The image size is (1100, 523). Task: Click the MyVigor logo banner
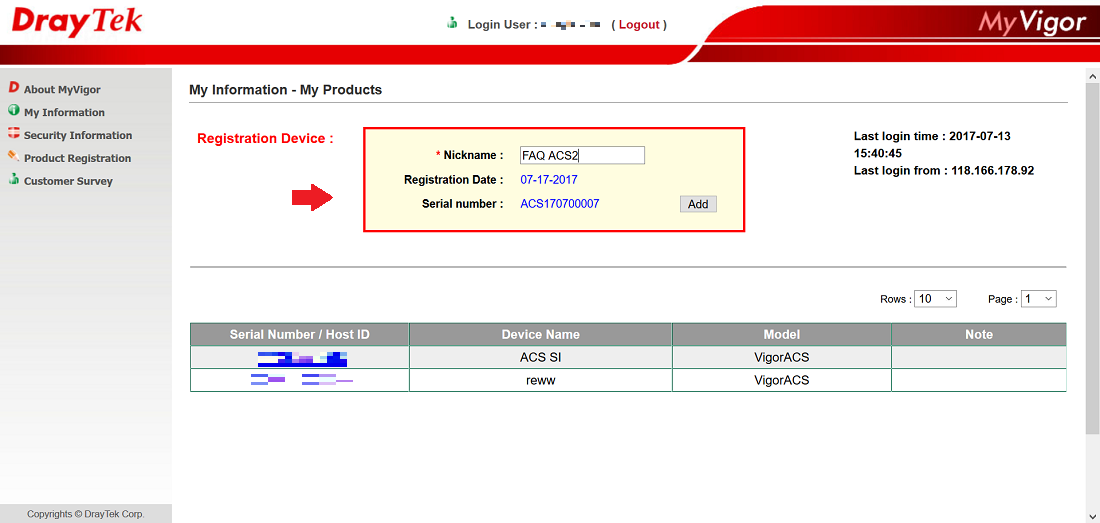pos(1031,22)
